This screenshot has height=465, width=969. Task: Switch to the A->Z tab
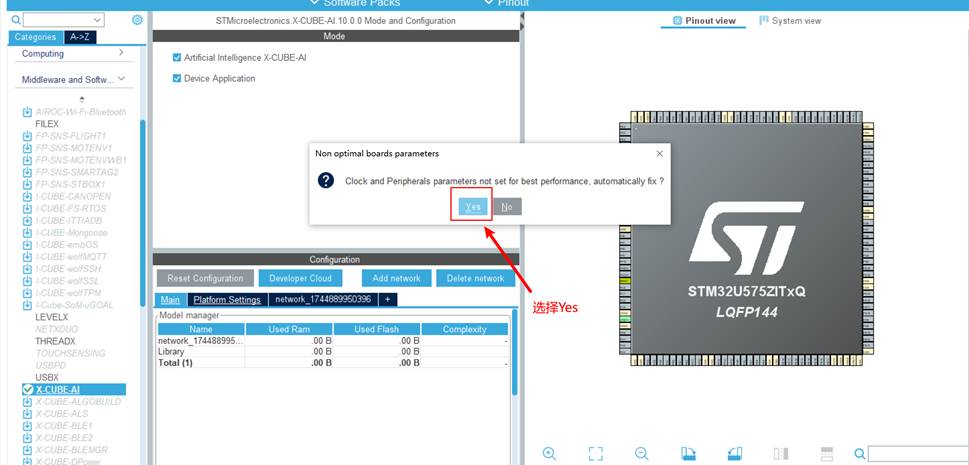click(x=80, y=37)
